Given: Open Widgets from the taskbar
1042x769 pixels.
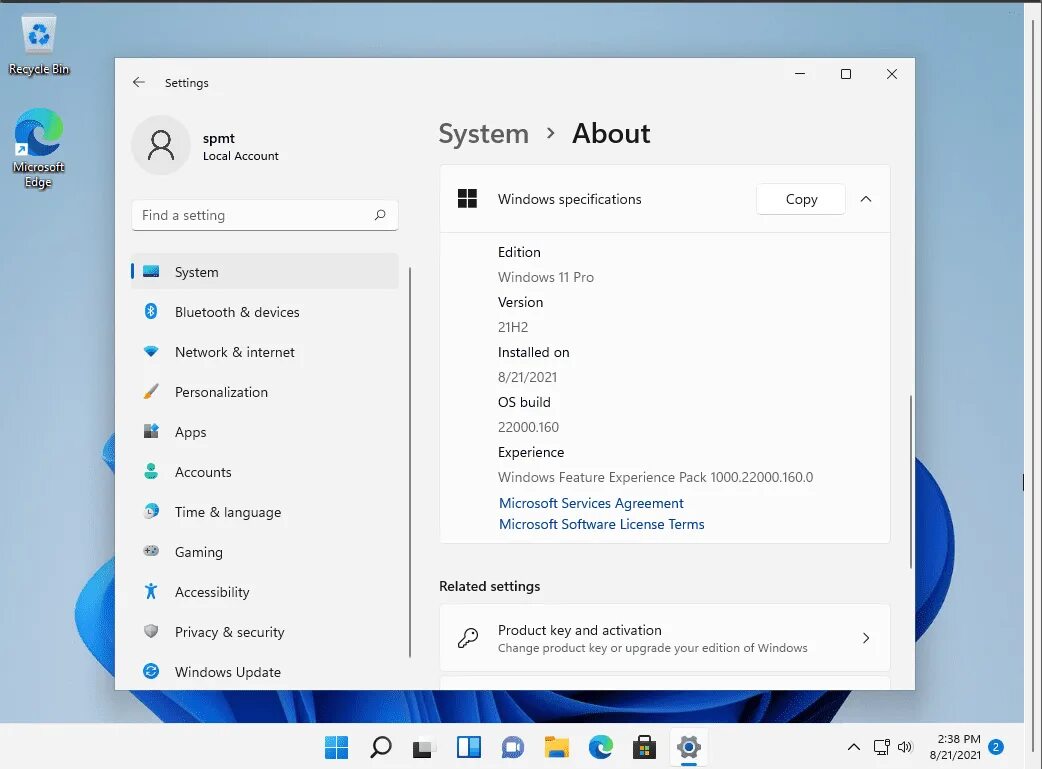Looking at the screenshot, I should point(469,748).
